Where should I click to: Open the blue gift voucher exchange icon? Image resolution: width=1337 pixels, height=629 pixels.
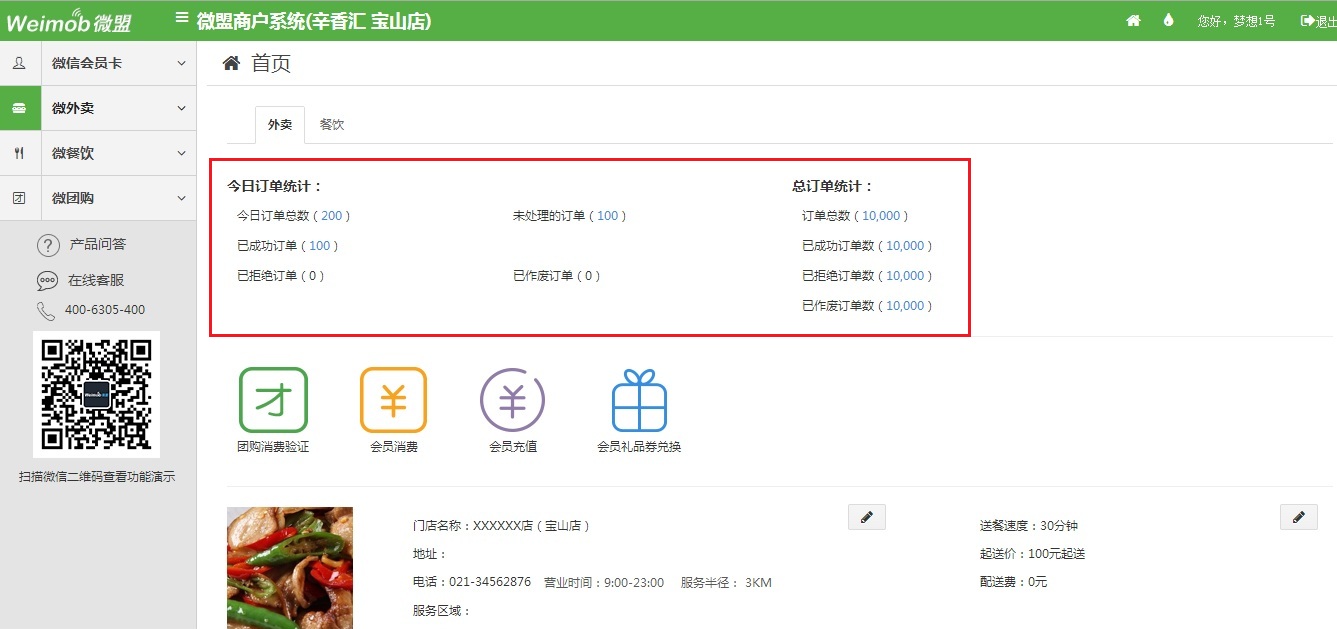(x=639, y=400)
